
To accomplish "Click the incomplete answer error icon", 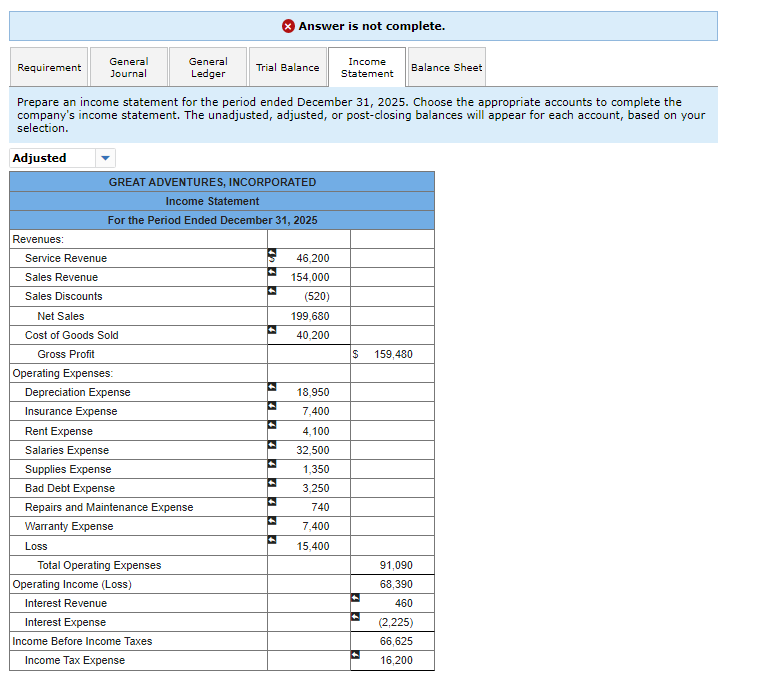I will (x=288, y=26).
